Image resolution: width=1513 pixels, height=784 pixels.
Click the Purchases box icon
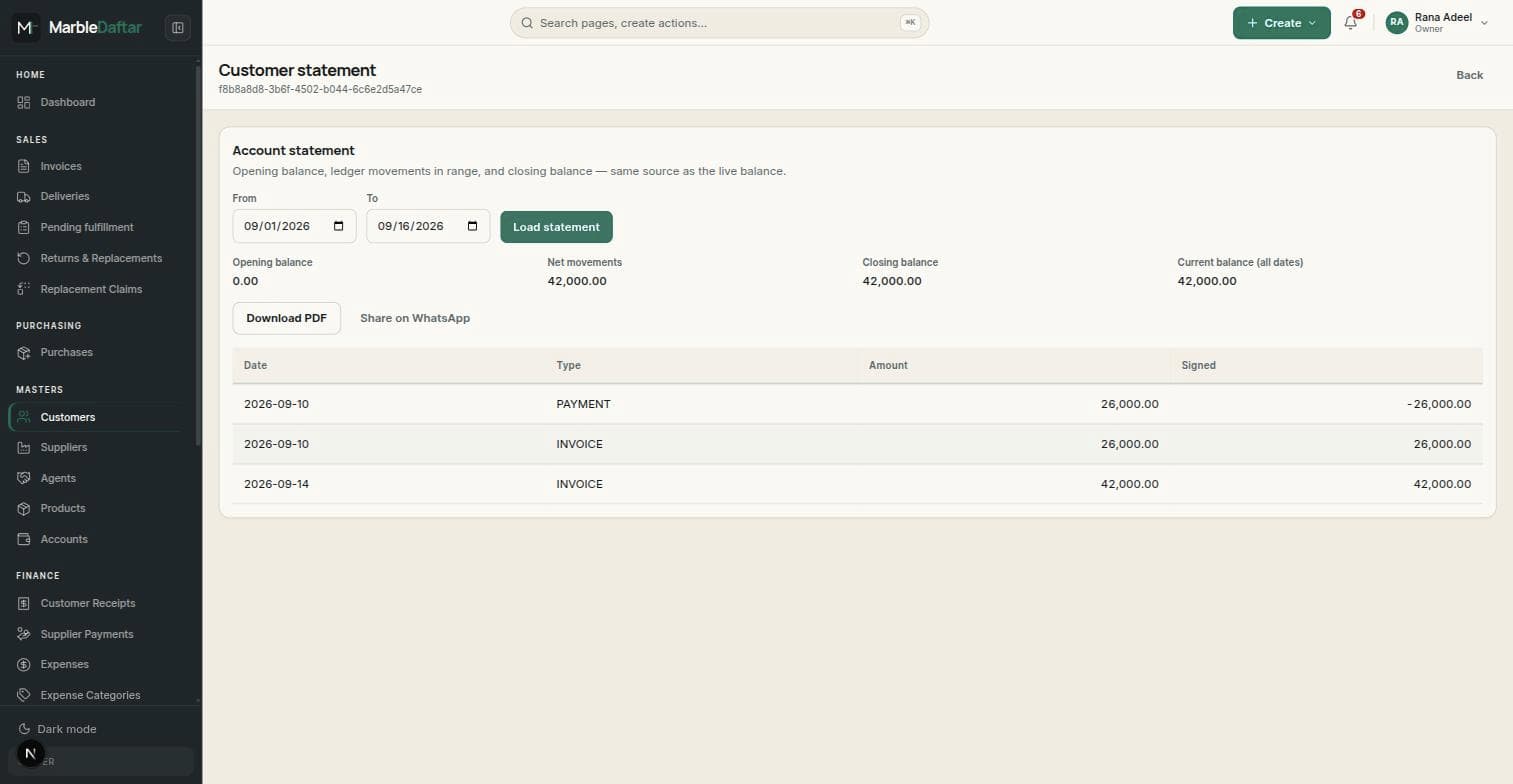click(x=24, y=352)
